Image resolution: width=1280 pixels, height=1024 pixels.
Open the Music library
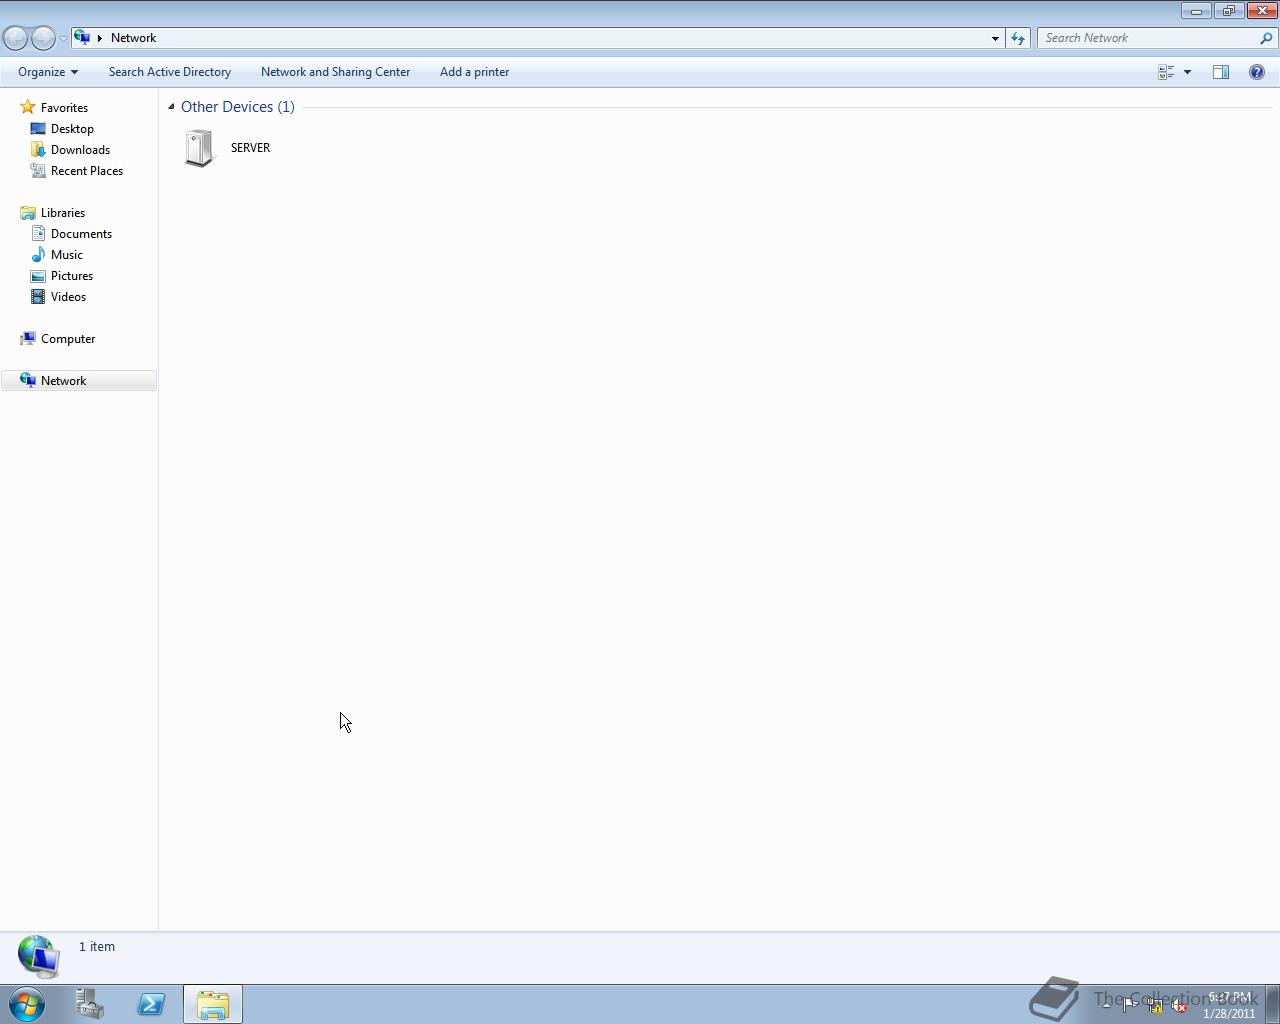(67, 254)
